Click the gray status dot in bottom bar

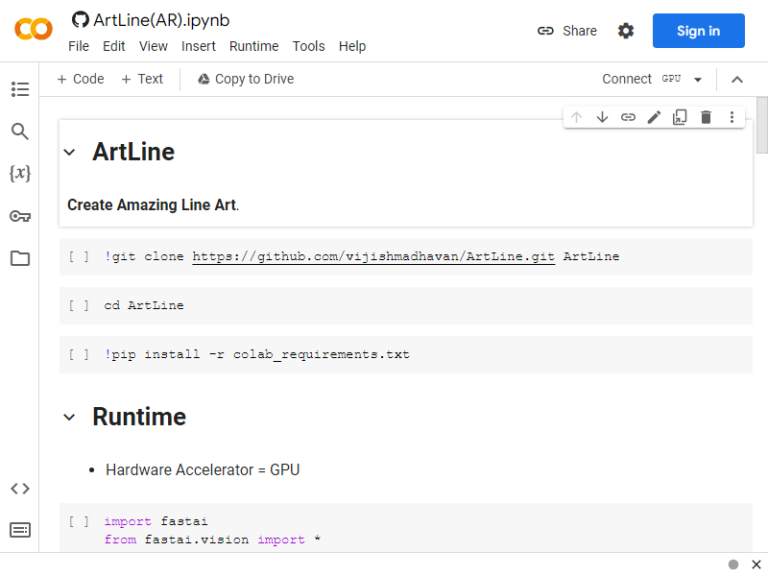(x=733, y=565)
